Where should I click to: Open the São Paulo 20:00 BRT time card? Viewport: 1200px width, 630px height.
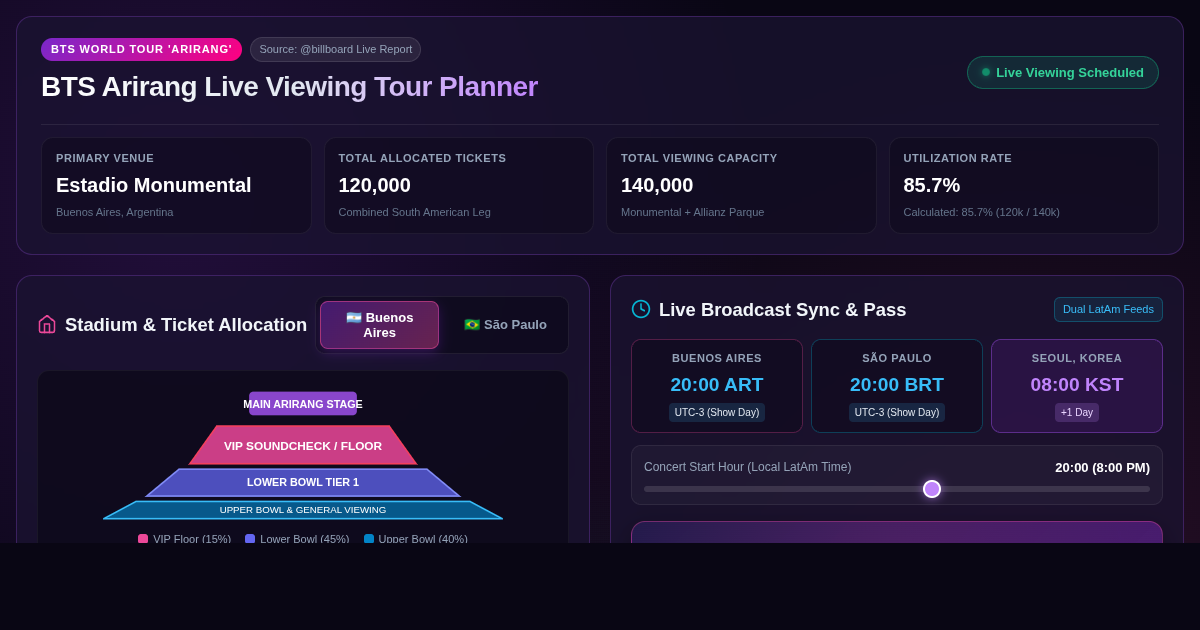click(897, 386)
